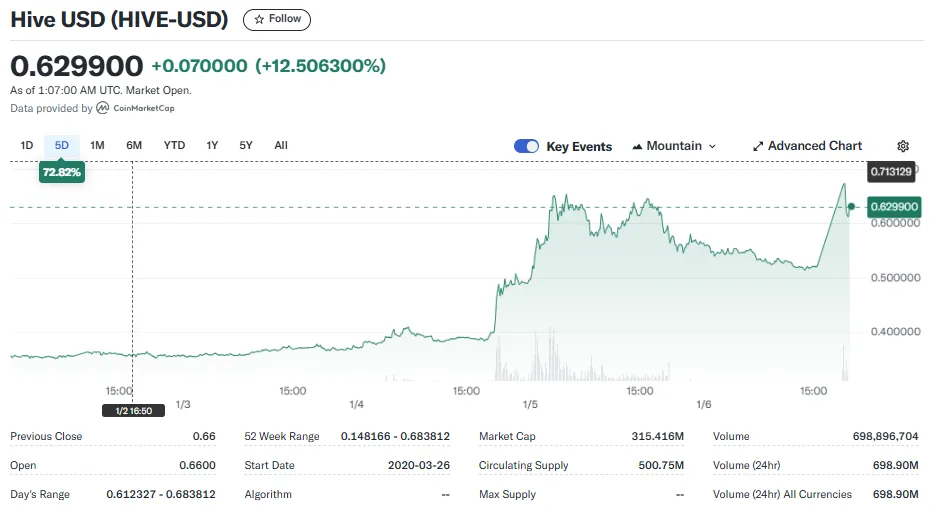
Task: Click the CoinMarketCap logo
Action: (x=136, y=108)
